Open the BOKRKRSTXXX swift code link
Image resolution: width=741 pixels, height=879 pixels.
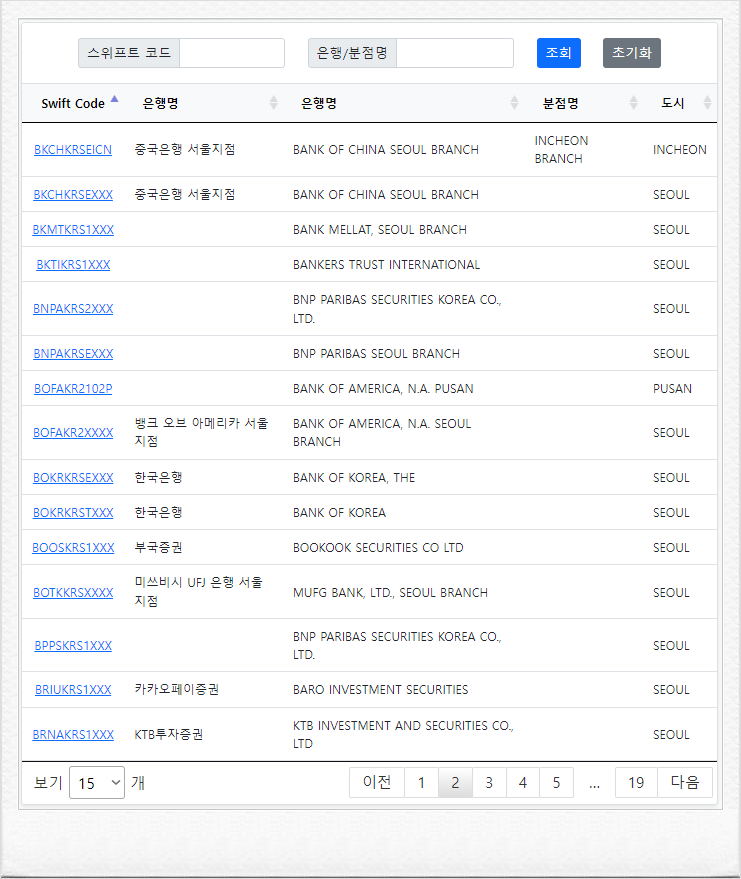click(73, 512)
